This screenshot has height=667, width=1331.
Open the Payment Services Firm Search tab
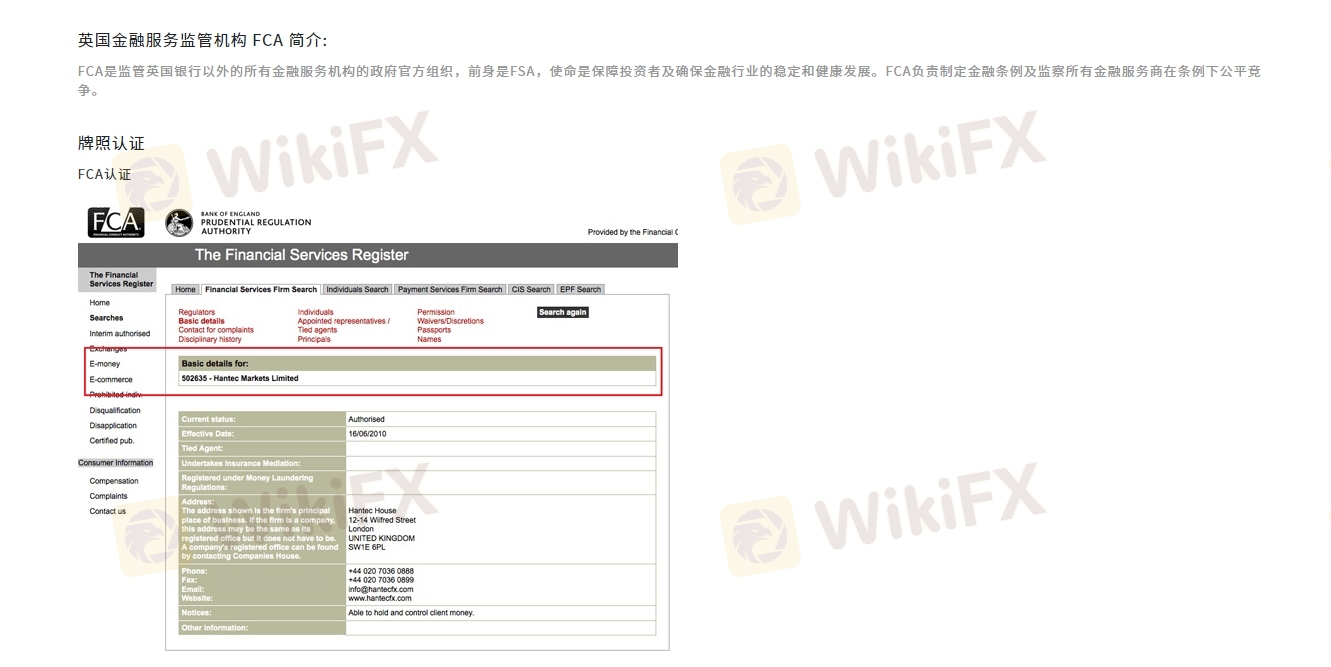[x=450, y=290]
